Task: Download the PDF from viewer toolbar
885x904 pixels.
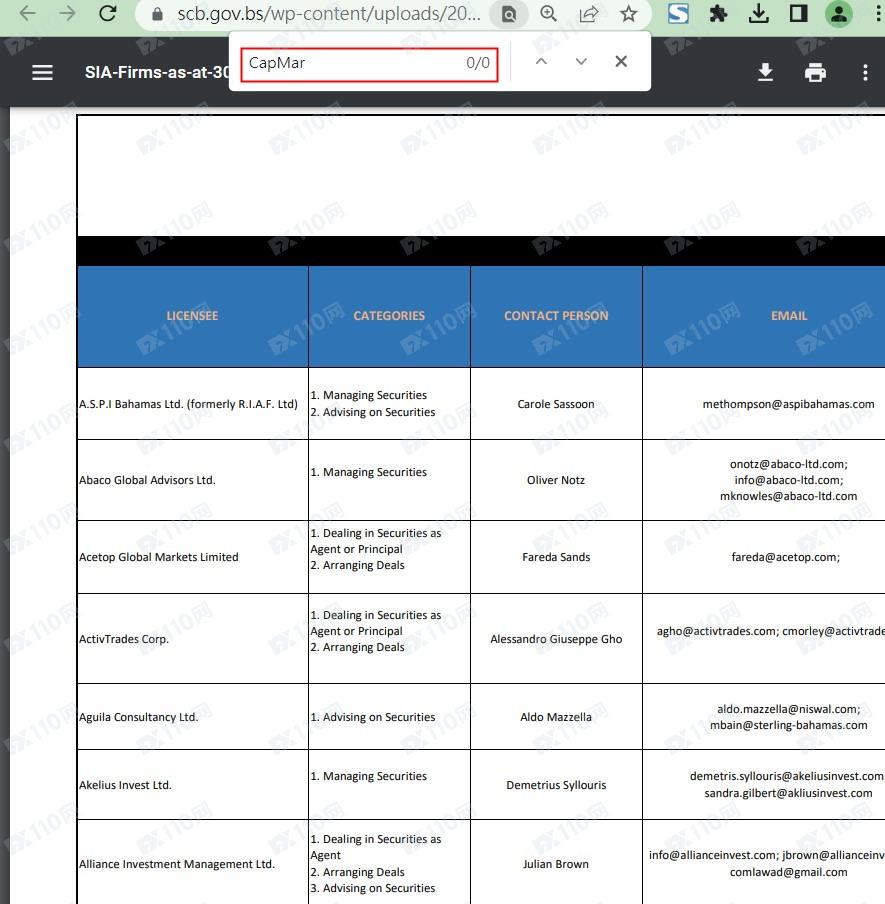Action: [765, 72]
